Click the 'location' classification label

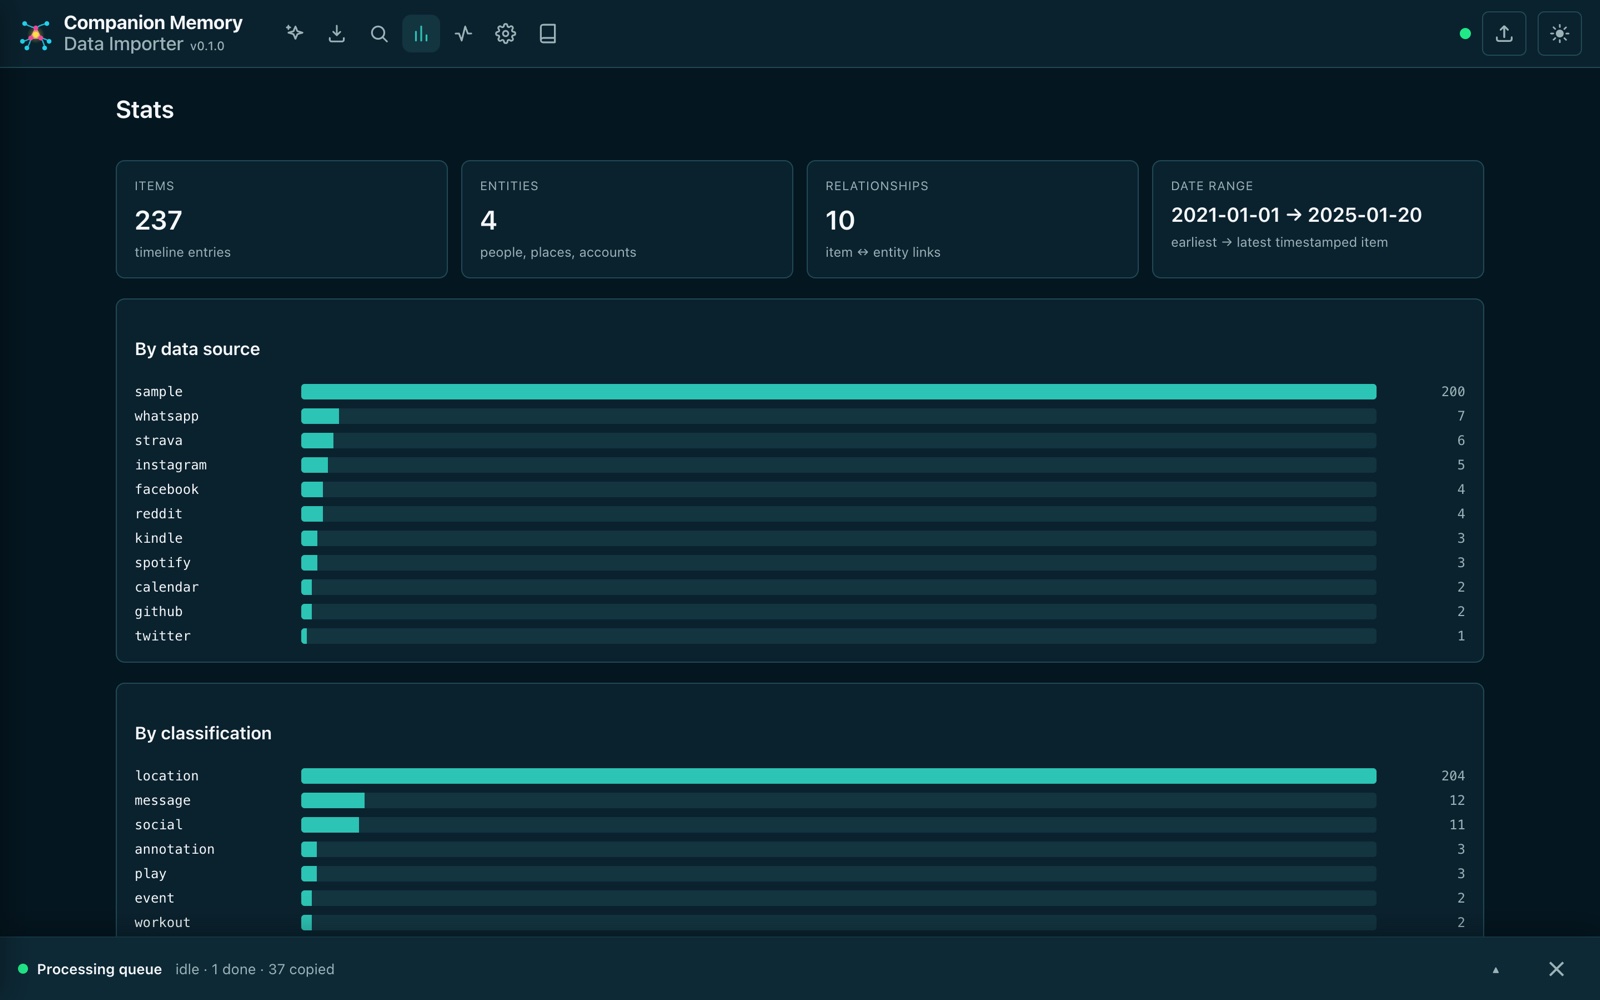coord(167,776)
